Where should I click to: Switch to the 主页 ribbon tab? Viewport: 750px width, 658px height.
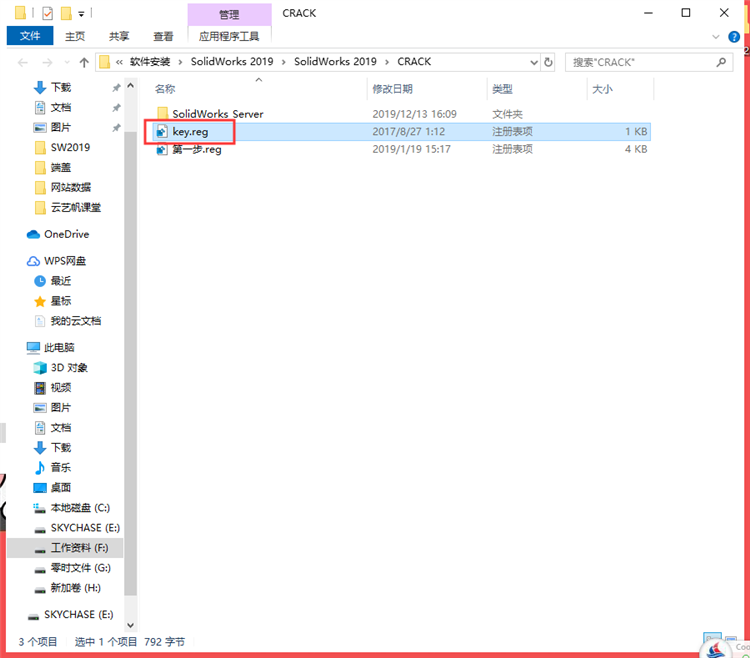tap(75, 36)
